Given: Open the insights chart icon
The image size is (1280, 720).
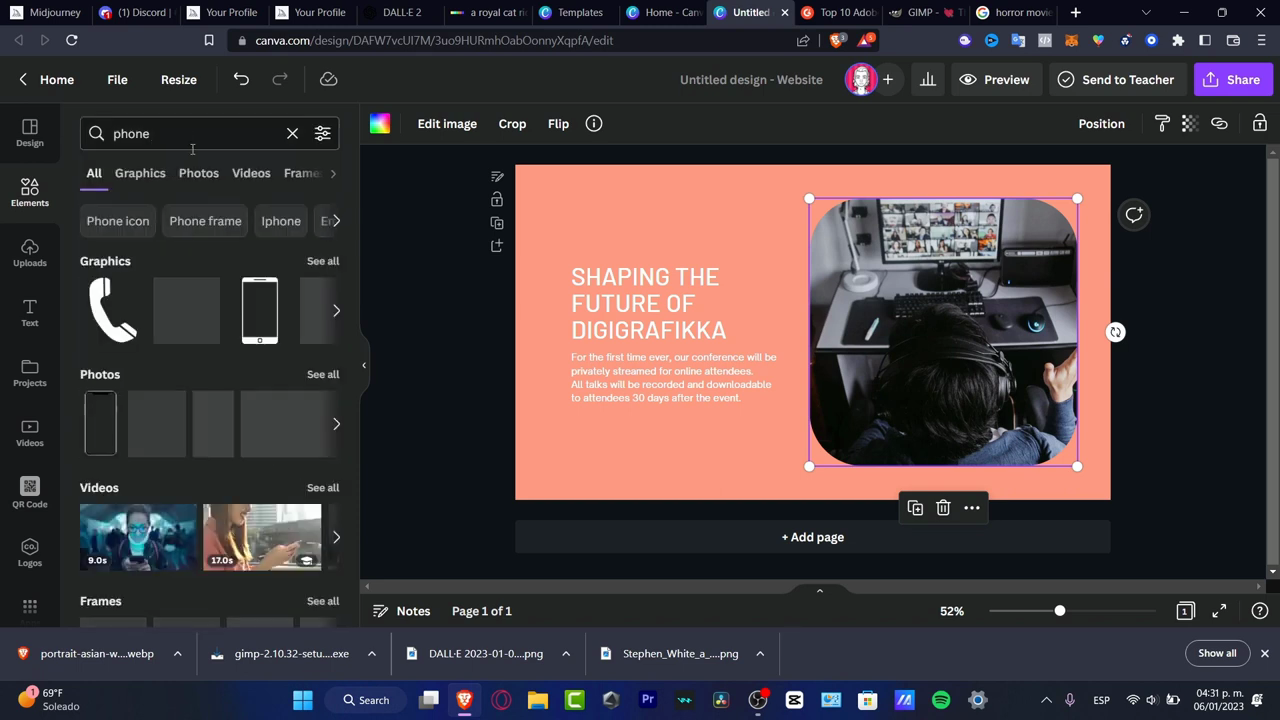Looking at the screenshot, I should [x=928, y=79].
